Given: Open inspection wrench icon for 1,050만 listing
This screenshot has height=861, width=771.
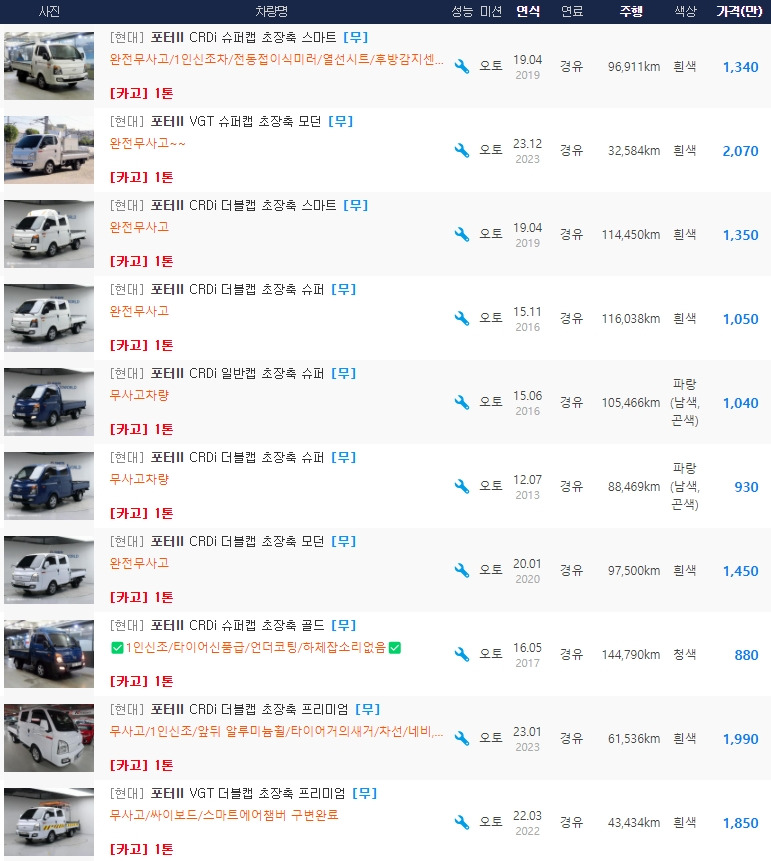Looking at the screenshot, I should [461, 319].
